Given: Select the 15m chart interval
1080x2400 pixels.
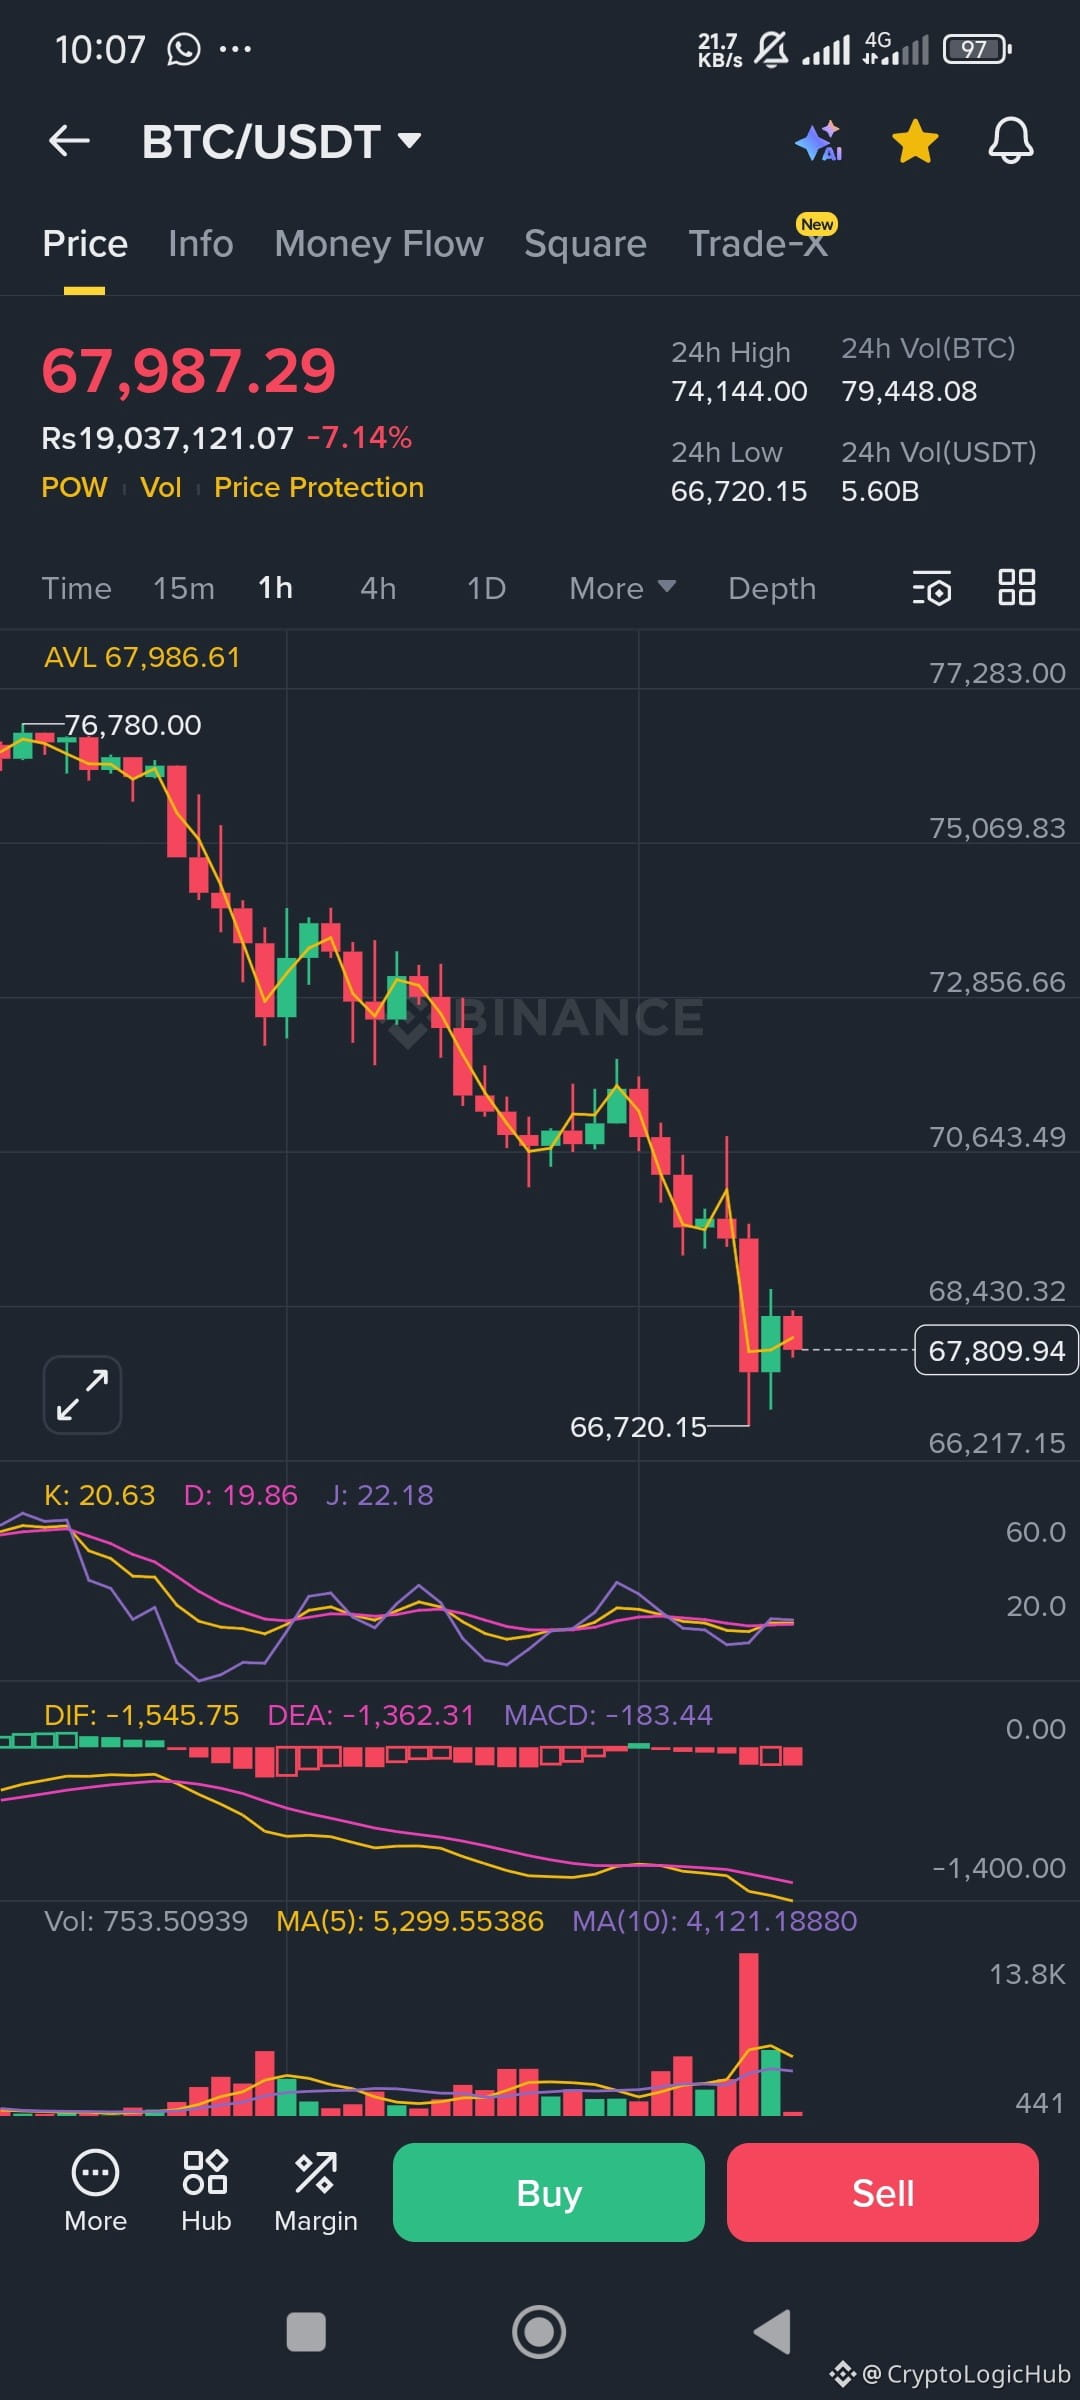Looking at the screenshot, I should coord(184,588).
